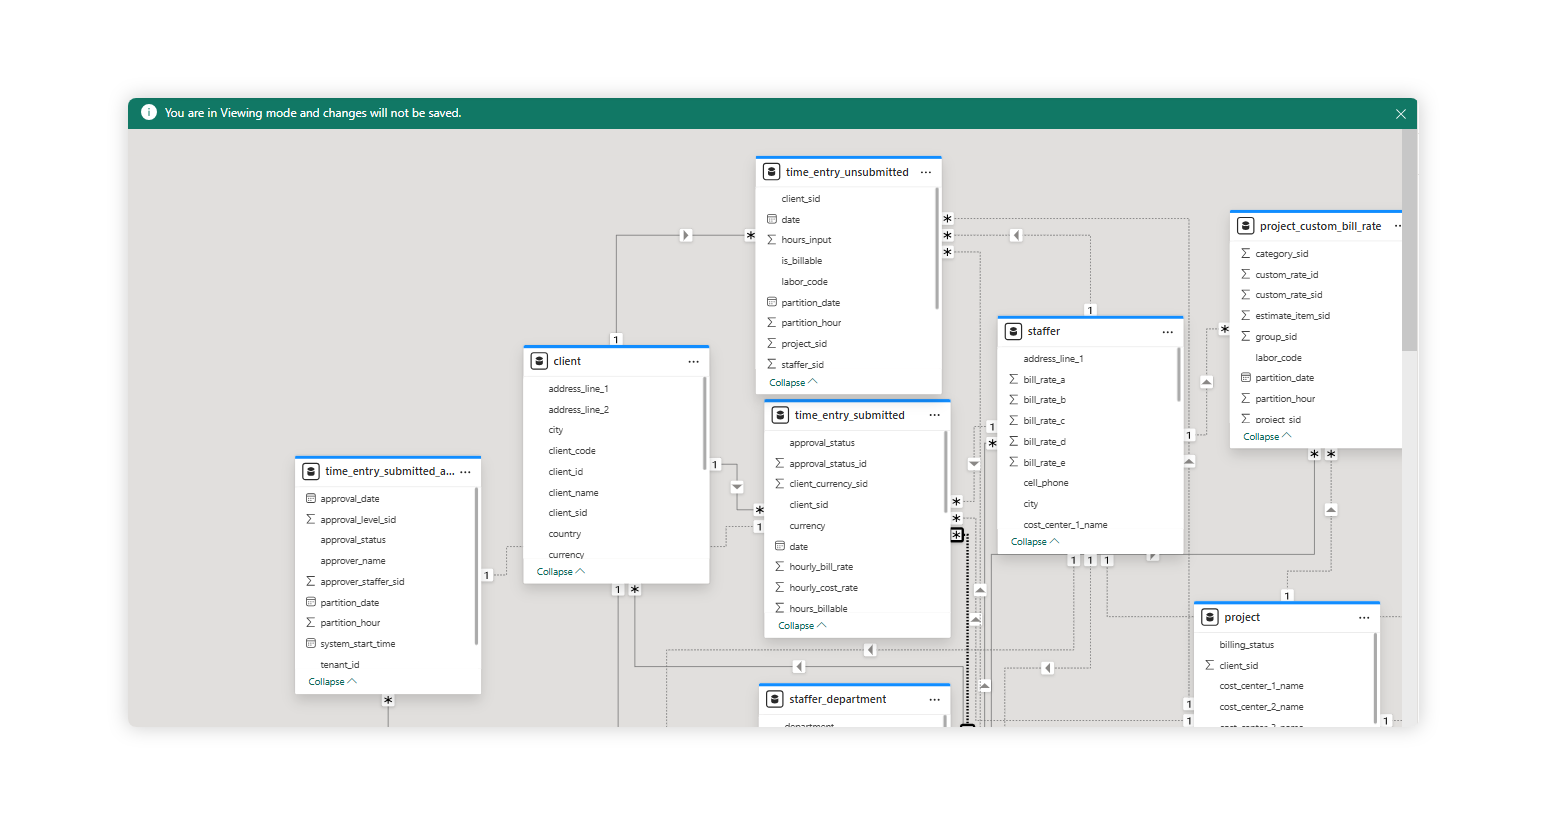Select is_billable field in time_entry_unsubmitted

point(802,261)
